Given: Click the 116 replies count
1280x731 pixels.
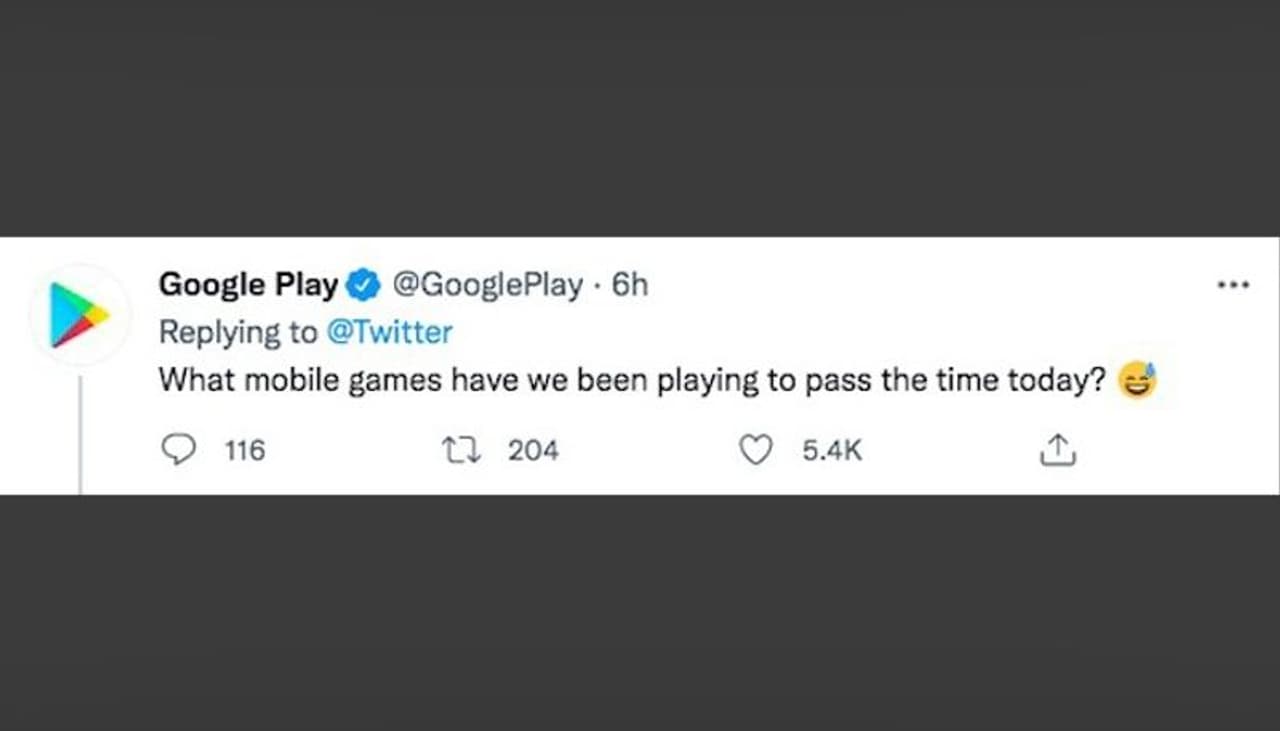Looking at the screenshot, I should 245,451.
